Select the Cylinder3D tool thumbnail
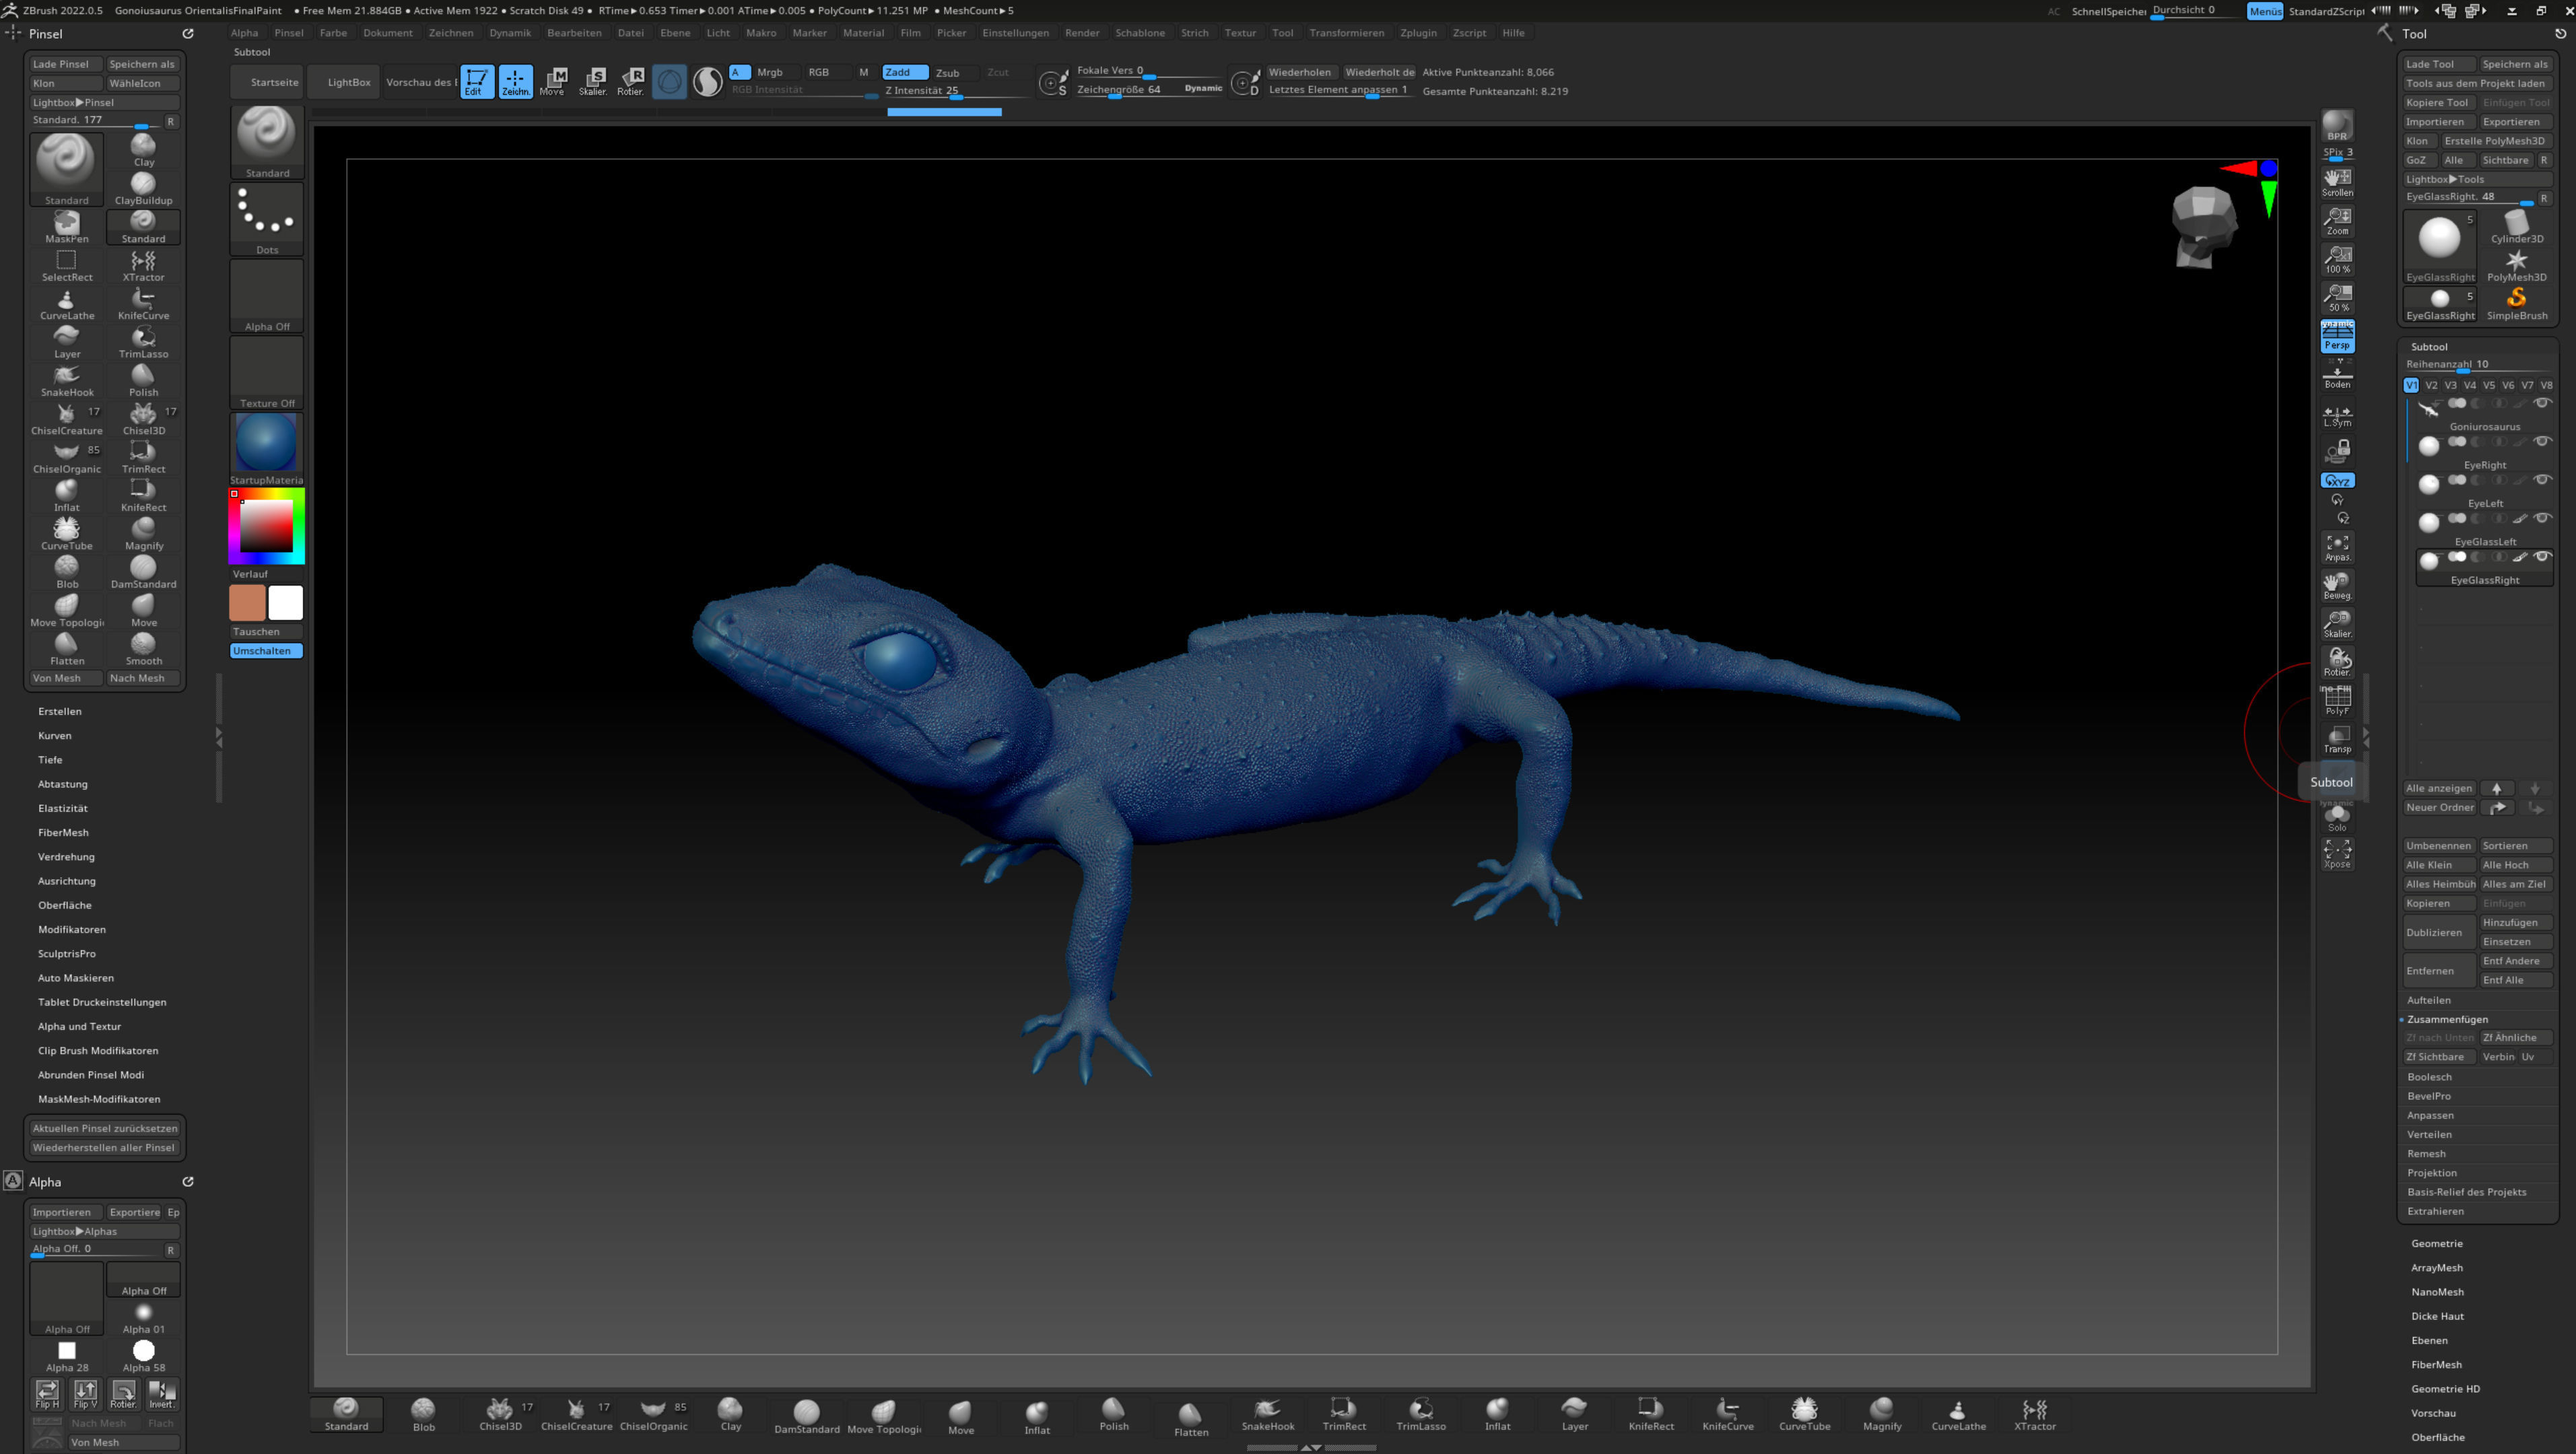Viewport: 2576px width, 1454px height. 2516,227
